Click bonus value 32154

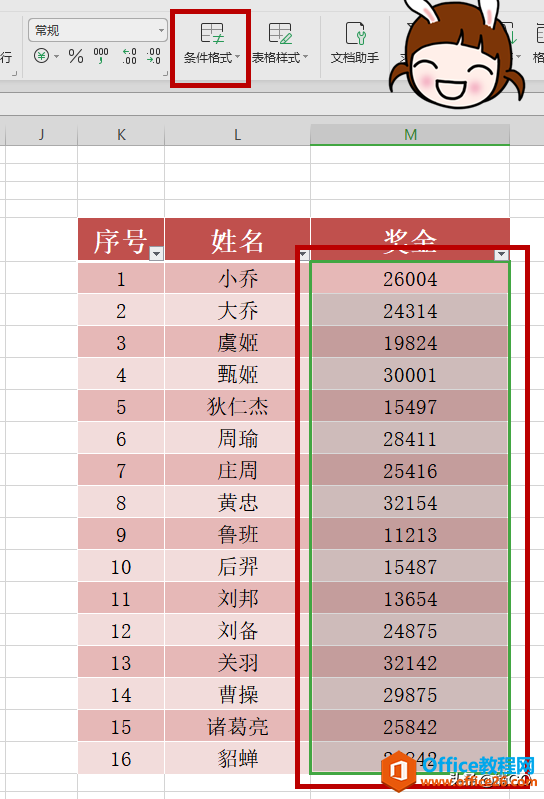click(x=410, y=502)
